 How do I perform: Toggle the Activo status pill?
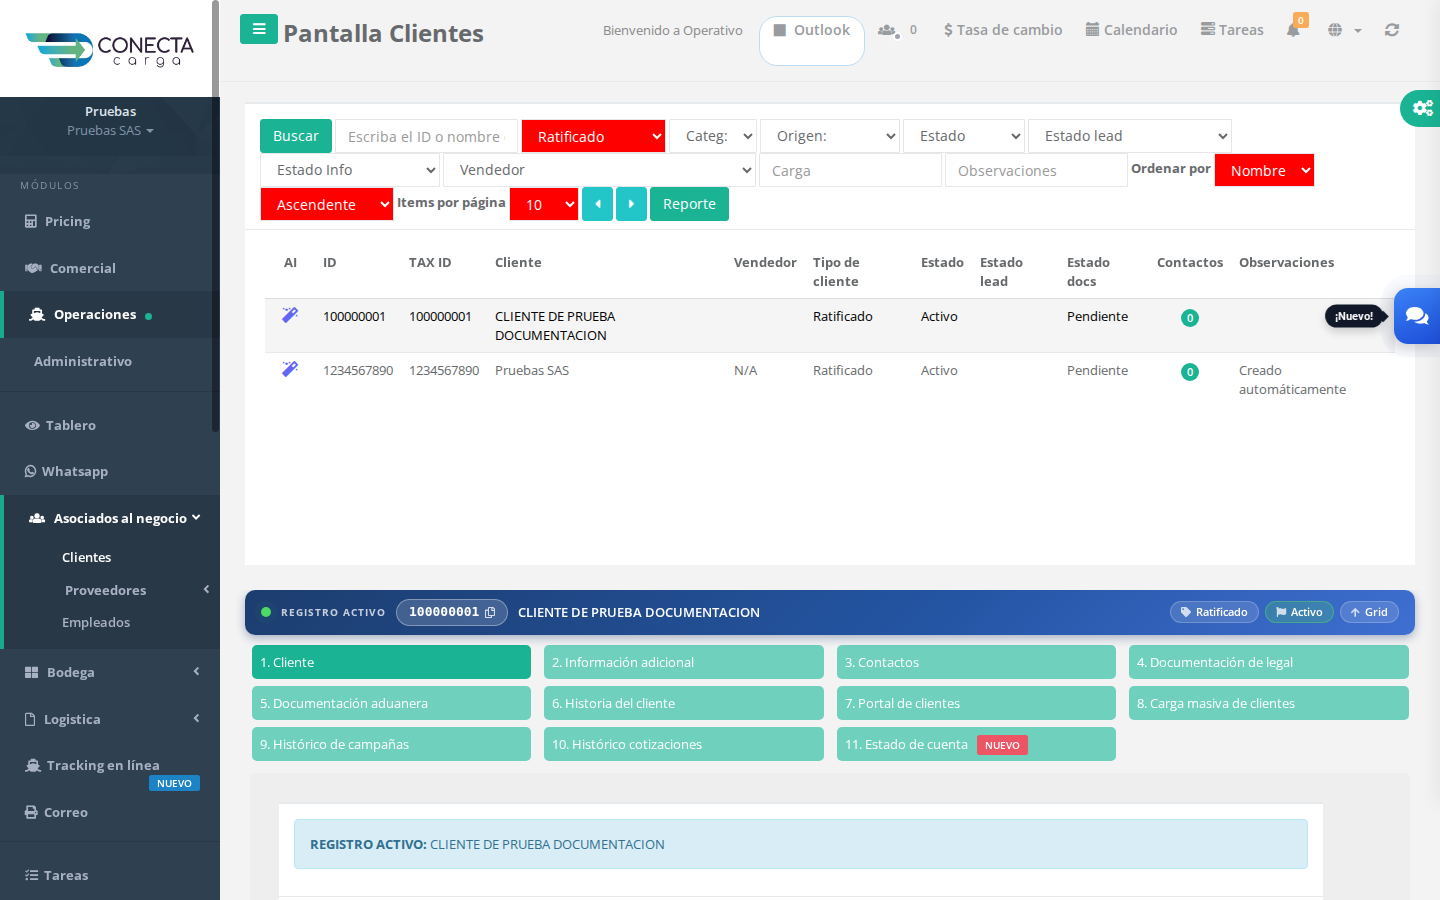[x=1299, y=612]
